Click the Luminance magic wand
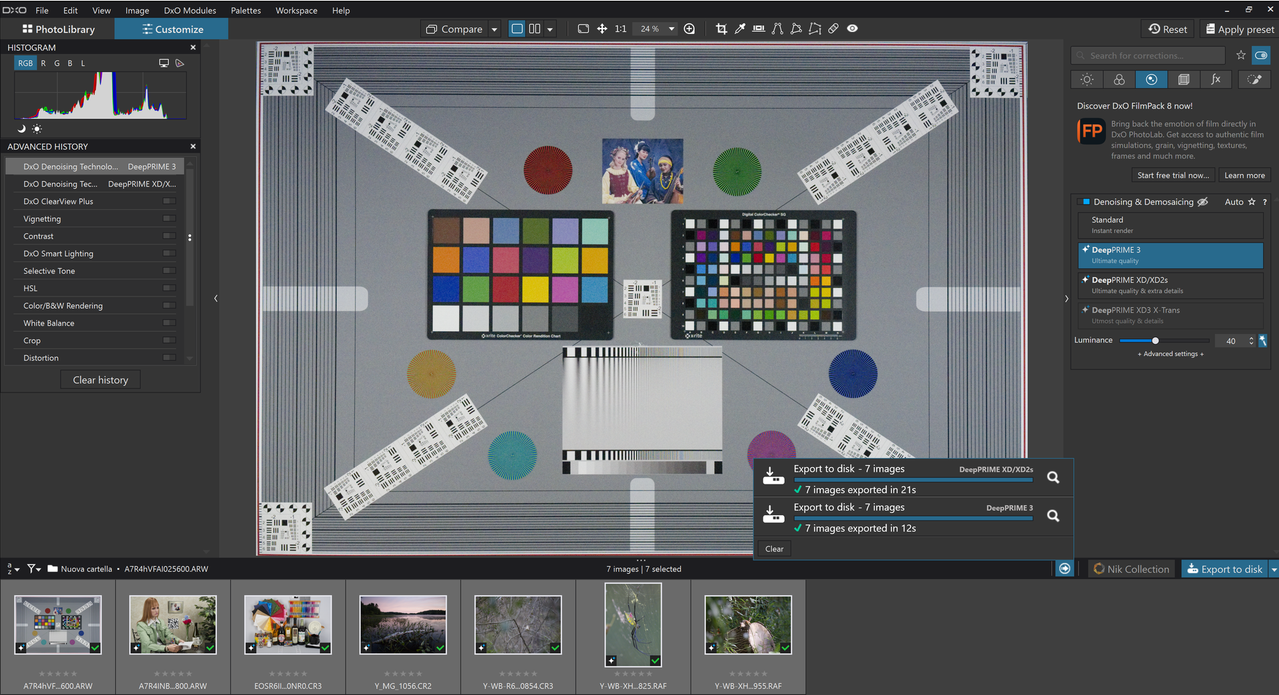This screenshot has width=1279, height=695. pyautogui.click(x=1262, y=340)
